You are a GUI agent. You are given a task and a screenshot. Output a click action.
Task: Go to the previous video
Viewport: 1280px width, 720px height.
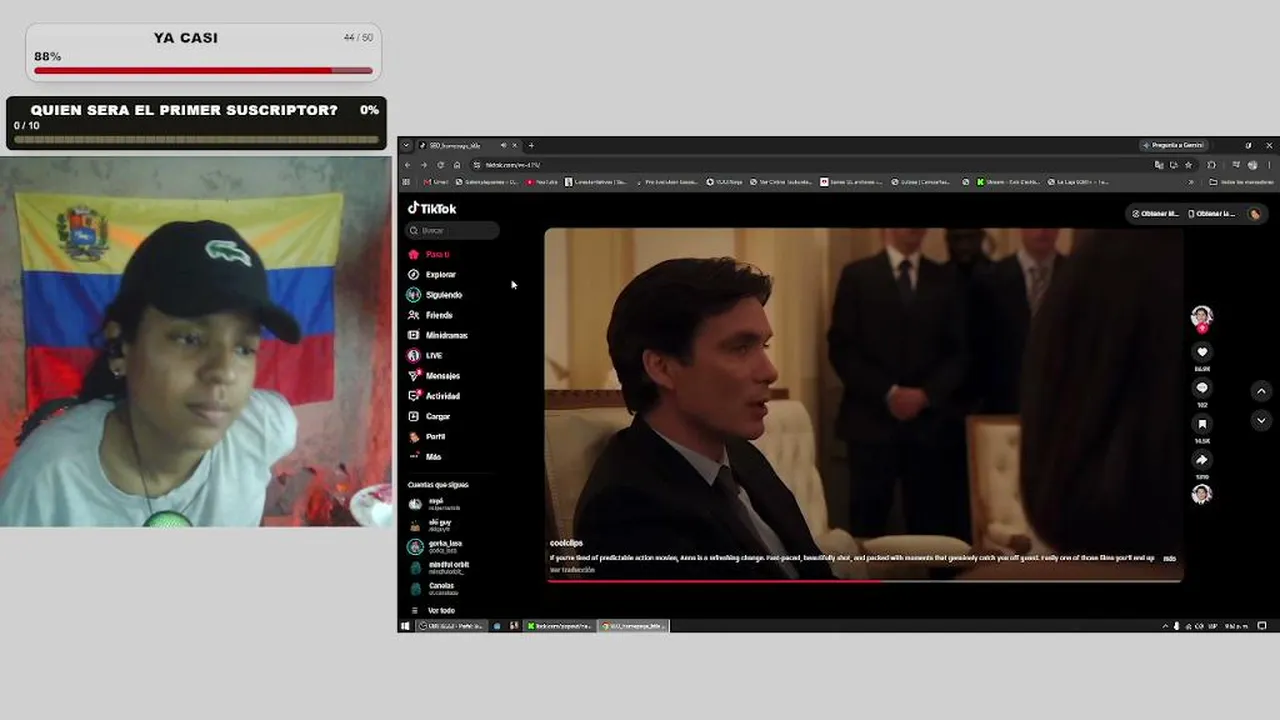1261,391
